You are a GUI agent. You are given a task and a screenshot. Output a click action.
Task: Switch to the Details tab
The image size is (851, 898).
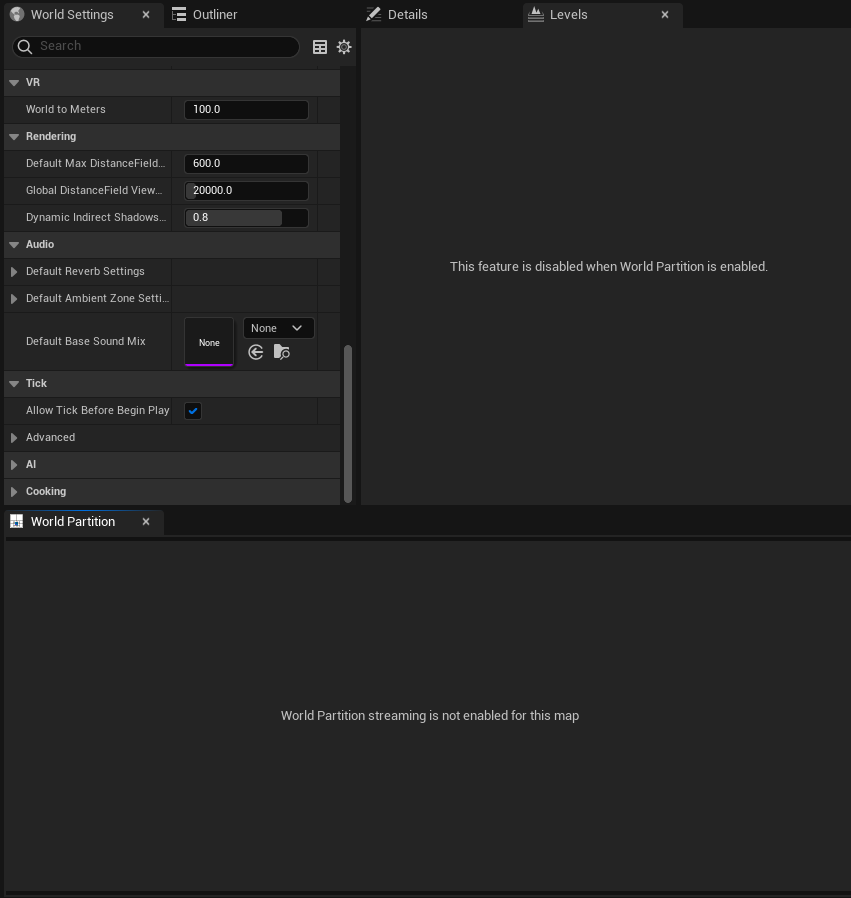point(407,14)
